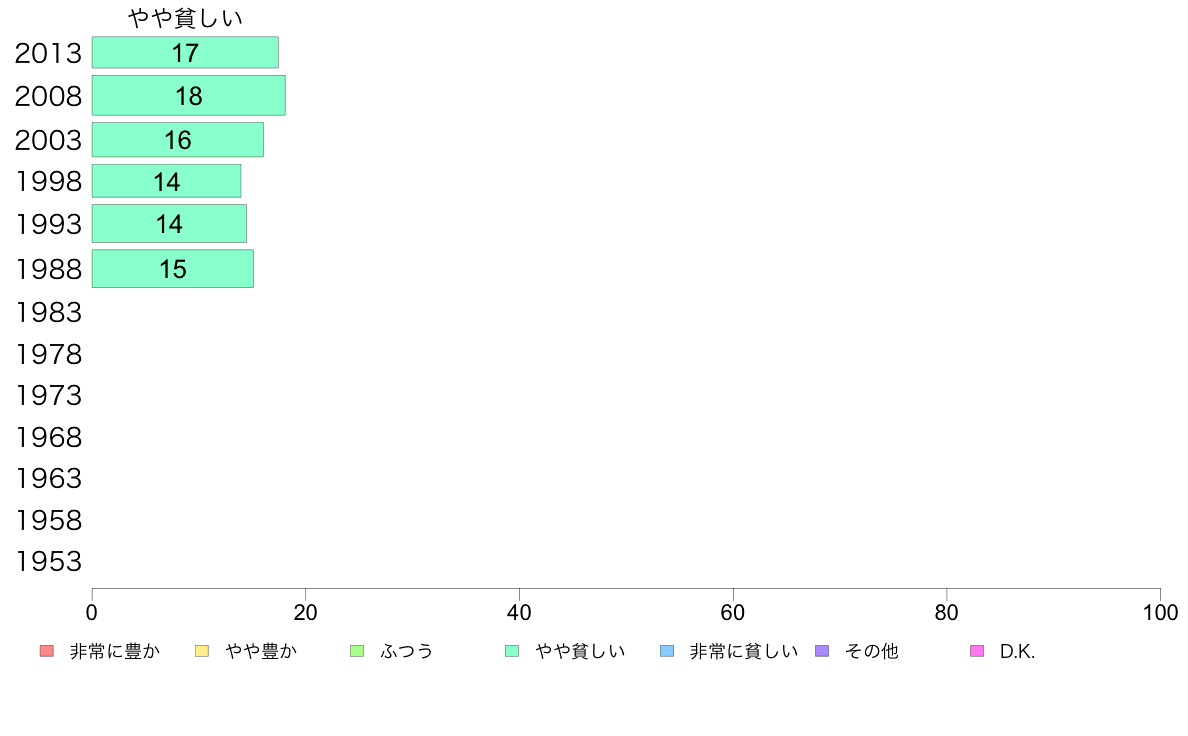Select the 2013 bar showing 17

point(185,52)
